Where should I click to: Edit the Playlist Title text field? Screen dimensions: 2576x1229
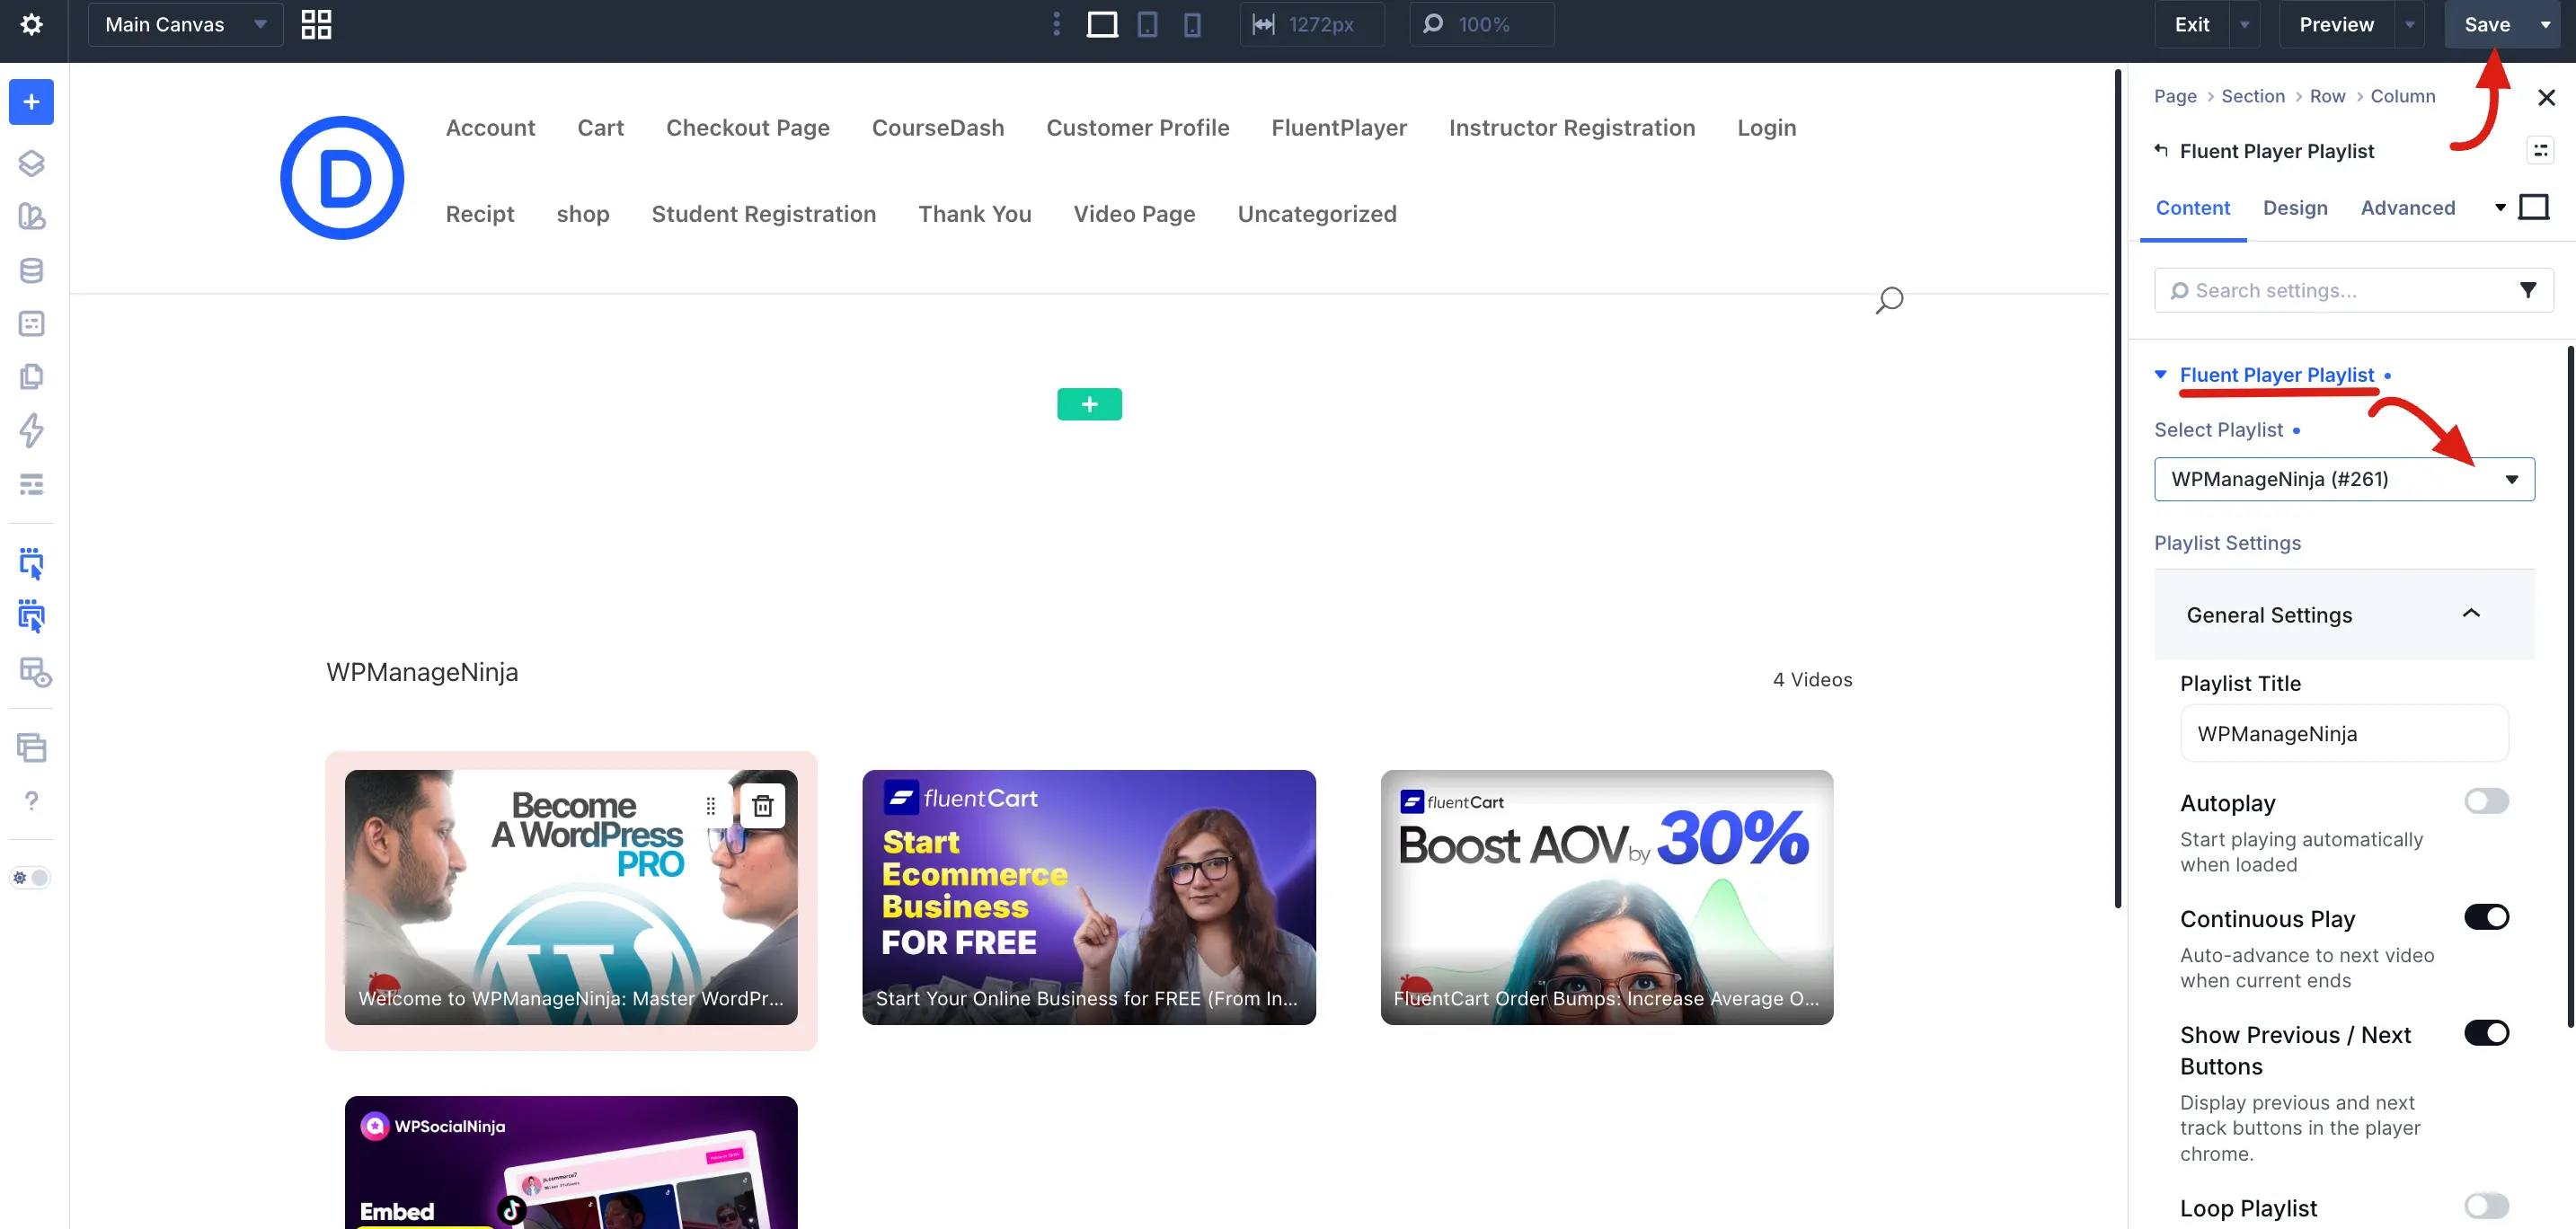click(2344, 733)
